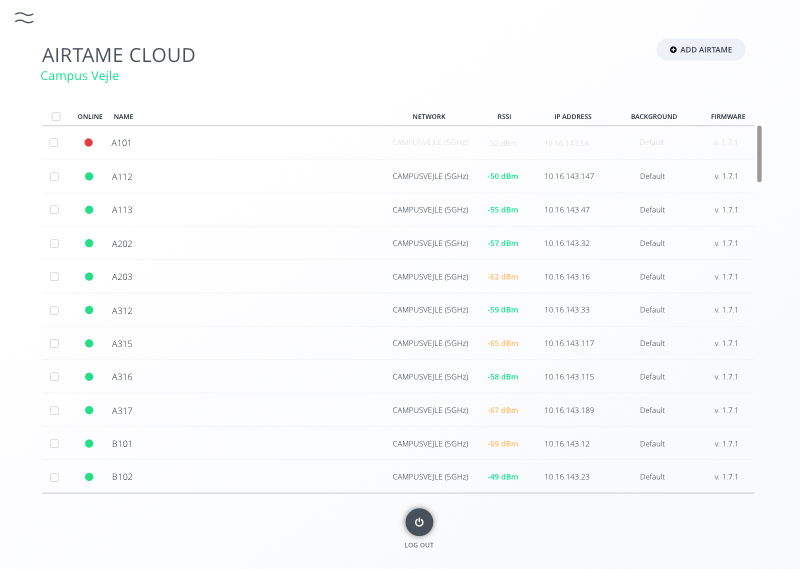The width and height of the screenshot is (800, 569).
Task: Check the box for device A202
Action: click(x=54, y=243)
